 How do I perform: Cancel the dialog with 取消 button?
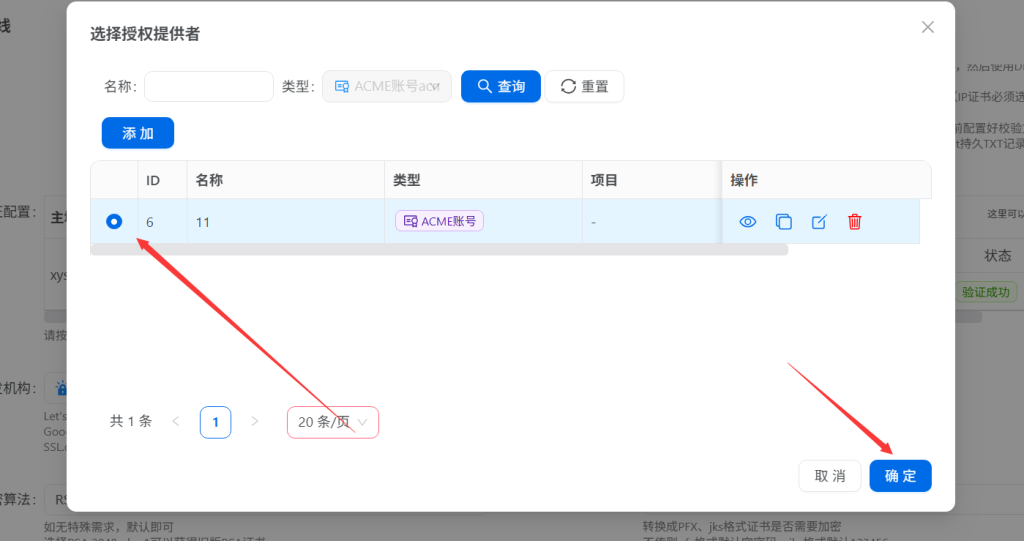[830, 476]
